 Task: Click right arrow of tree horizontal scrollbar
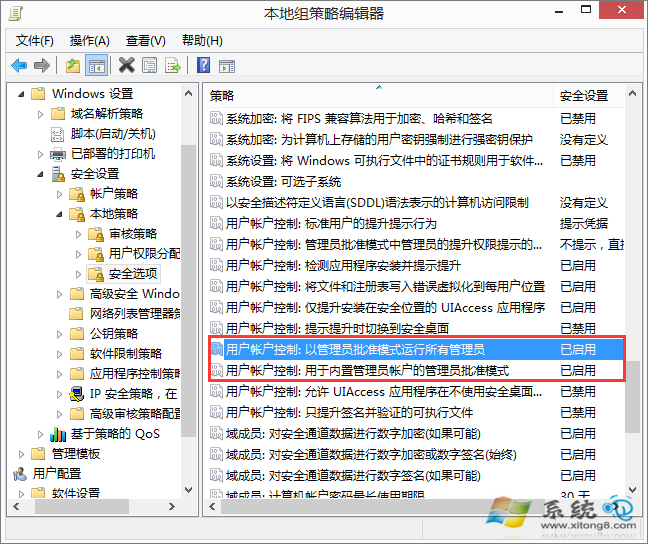172,506
